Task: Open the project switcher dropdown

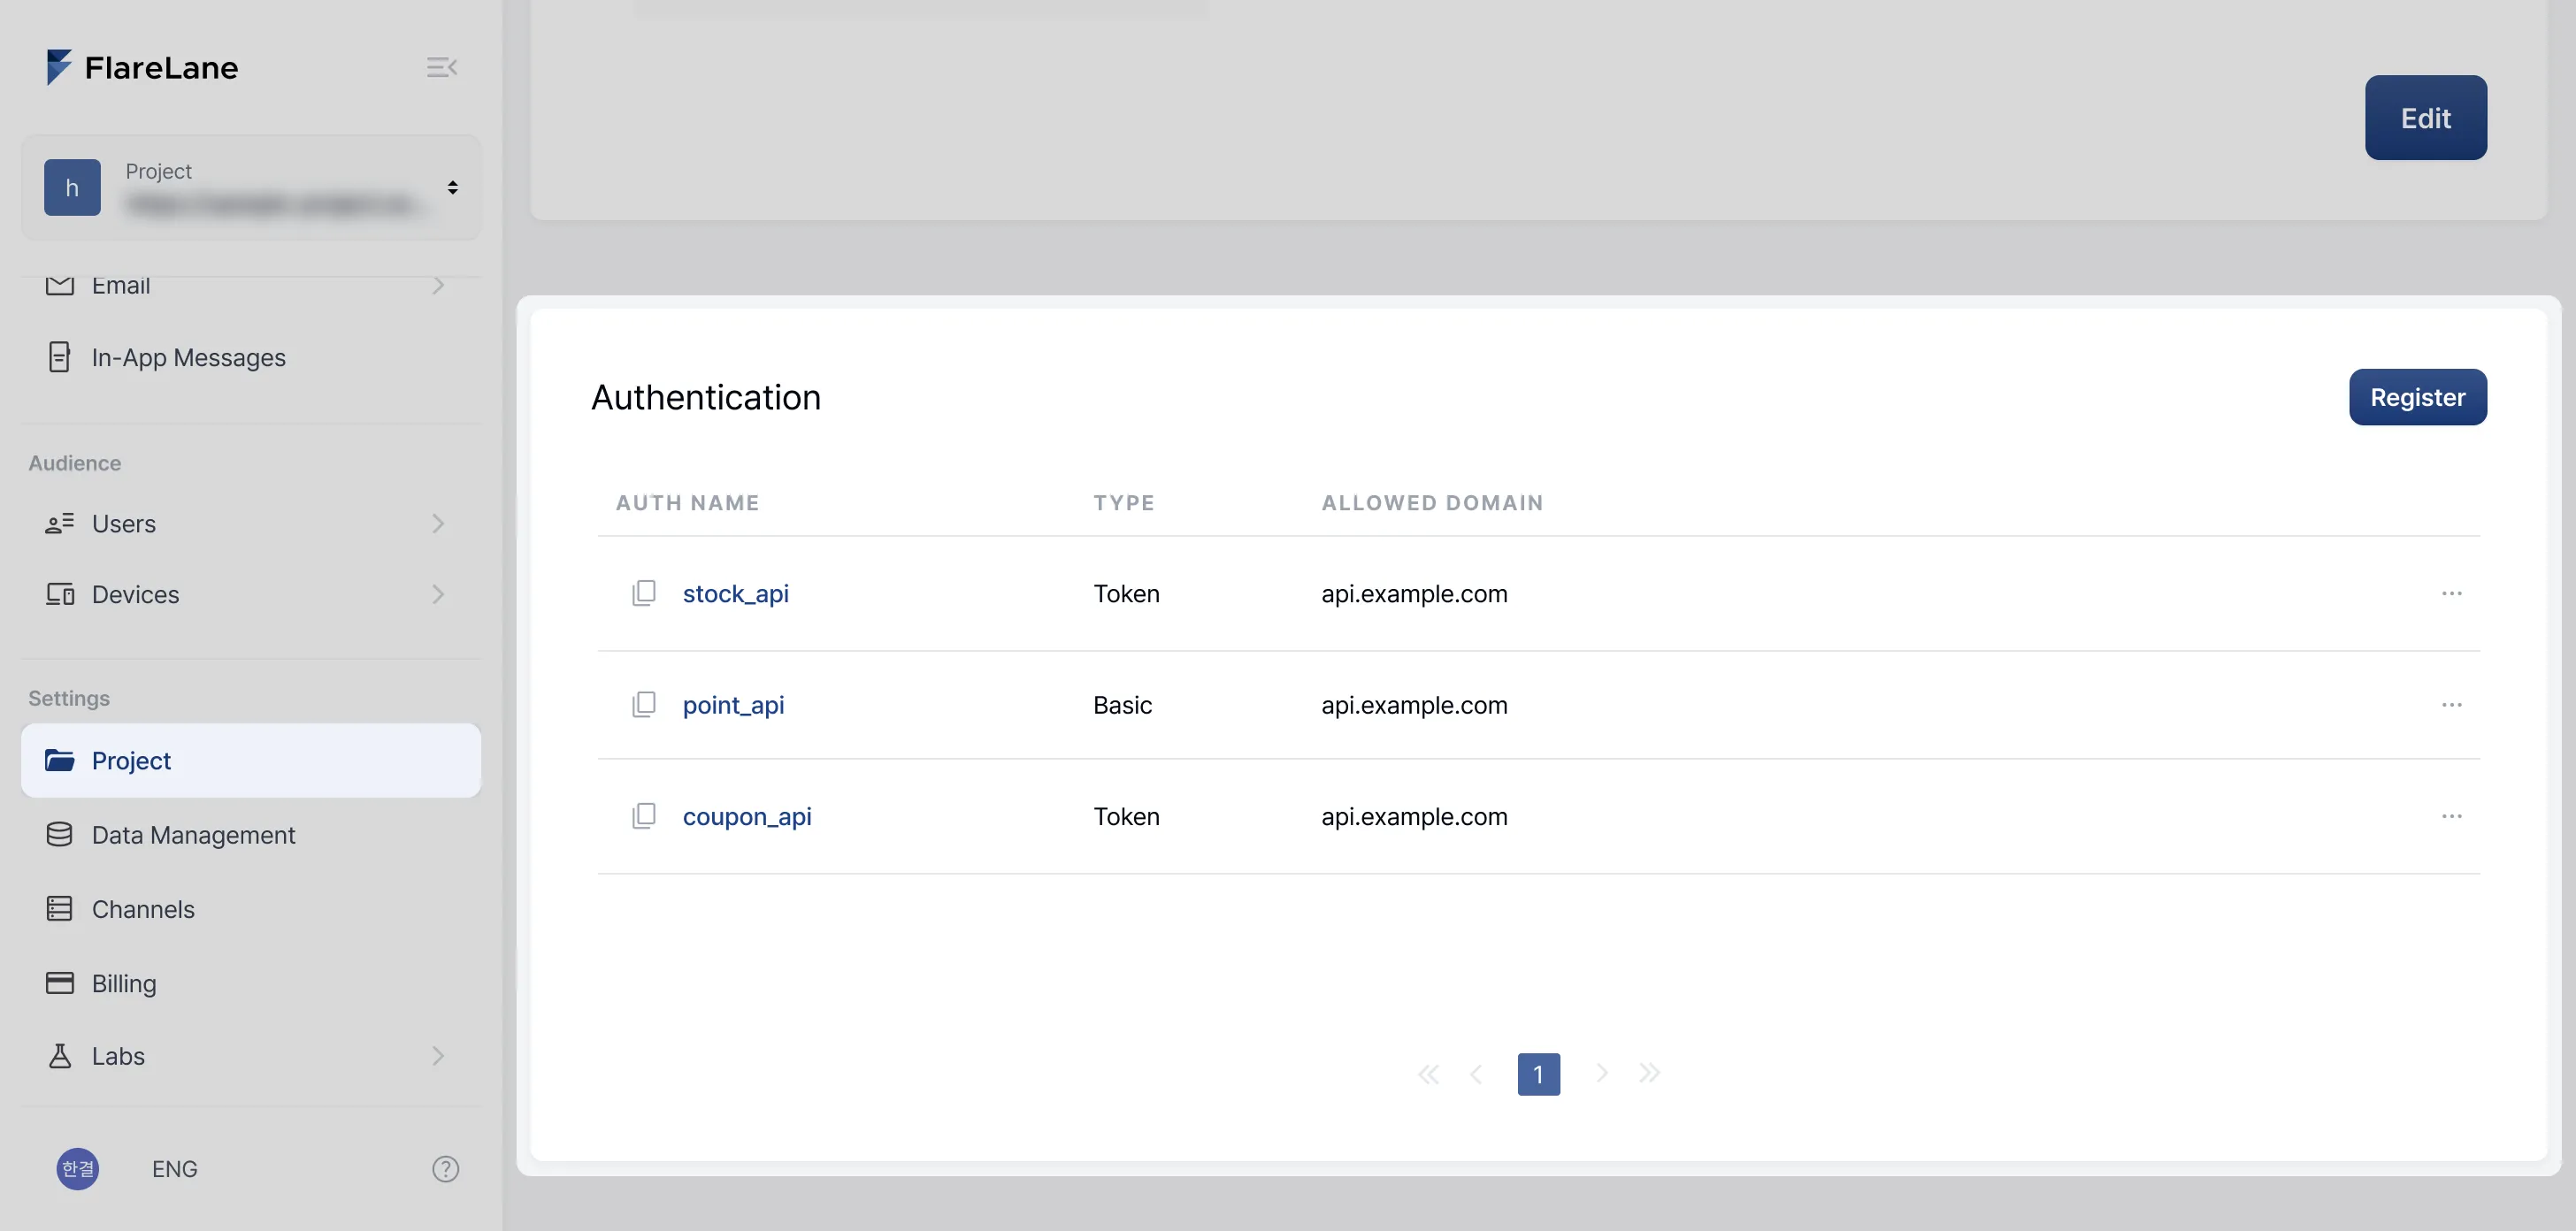Action: coord(251,188)
